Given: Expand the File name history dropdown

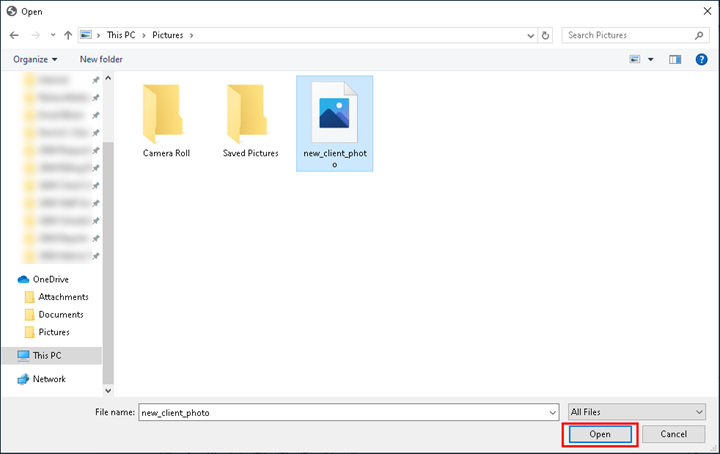Looking at the screenshot, I should [551, 411].
